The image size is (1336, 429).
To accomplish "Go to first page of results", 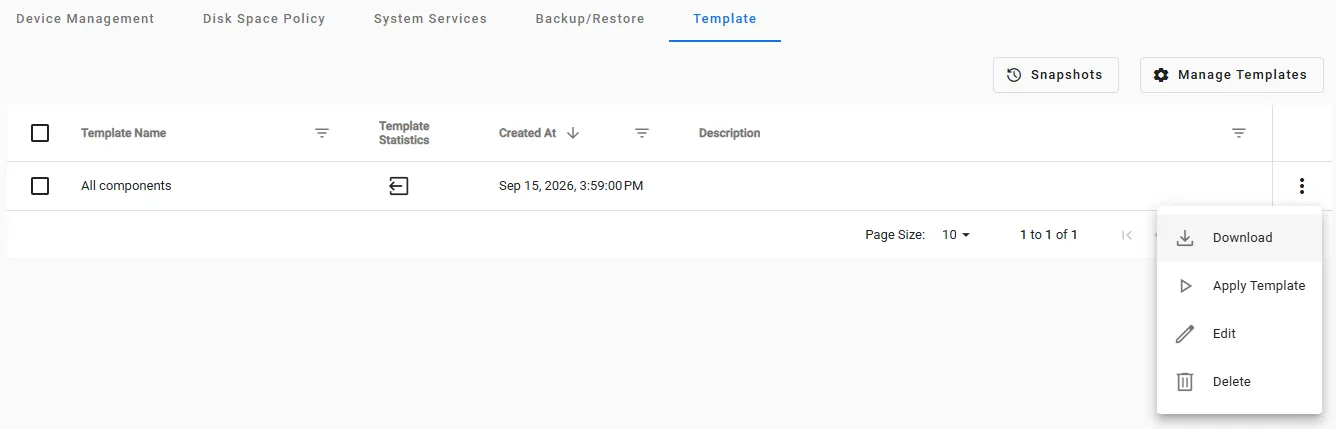I will [1127, 235].
